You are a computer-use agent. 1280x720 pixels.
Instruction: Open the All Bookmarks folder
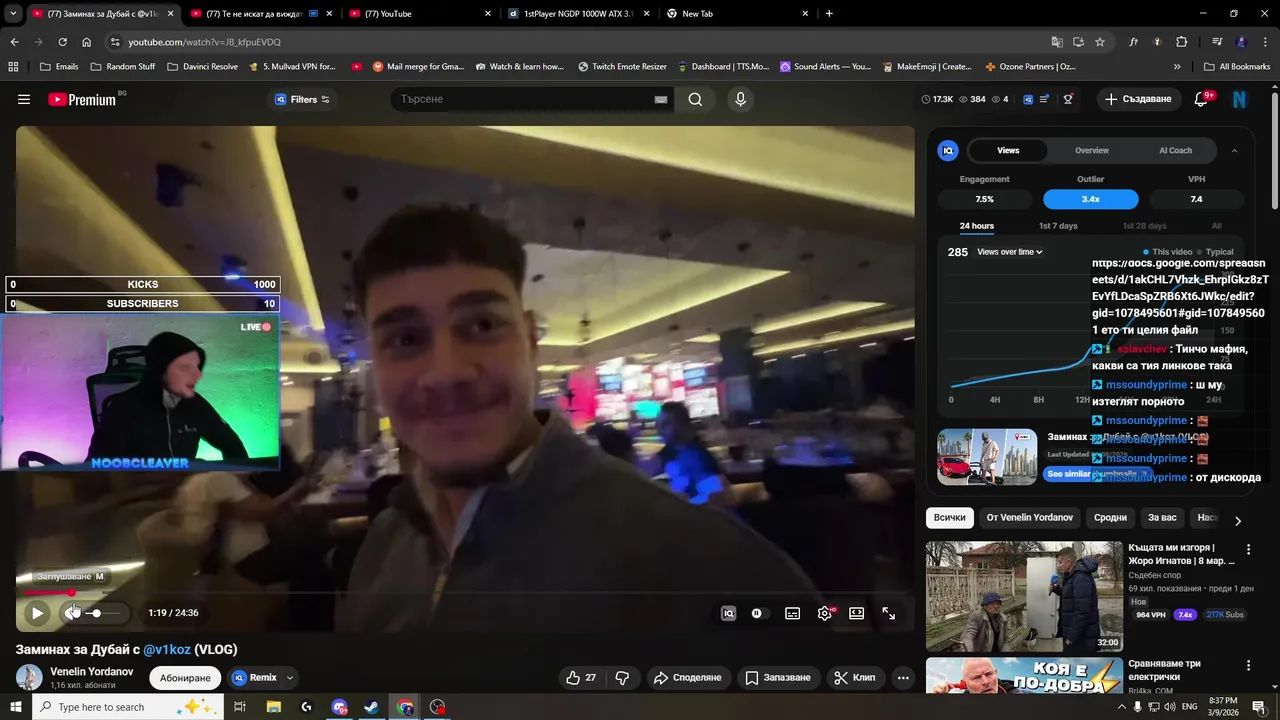point(1237,67)
